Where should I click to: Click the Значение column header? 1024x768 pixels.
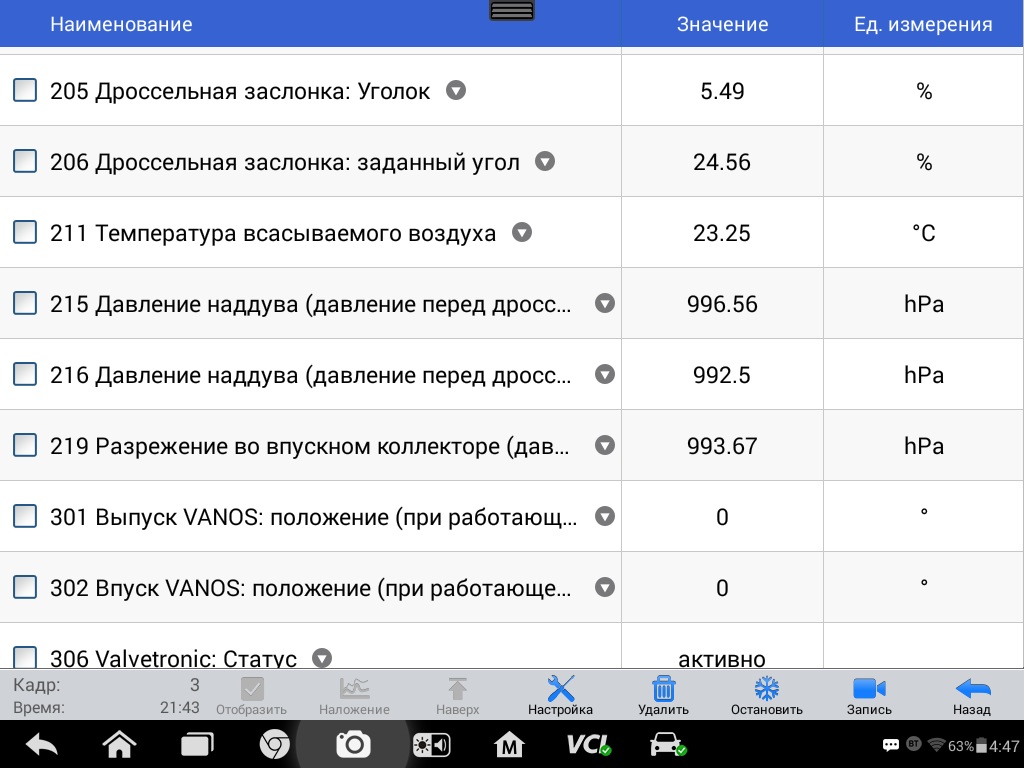point(722,24)
